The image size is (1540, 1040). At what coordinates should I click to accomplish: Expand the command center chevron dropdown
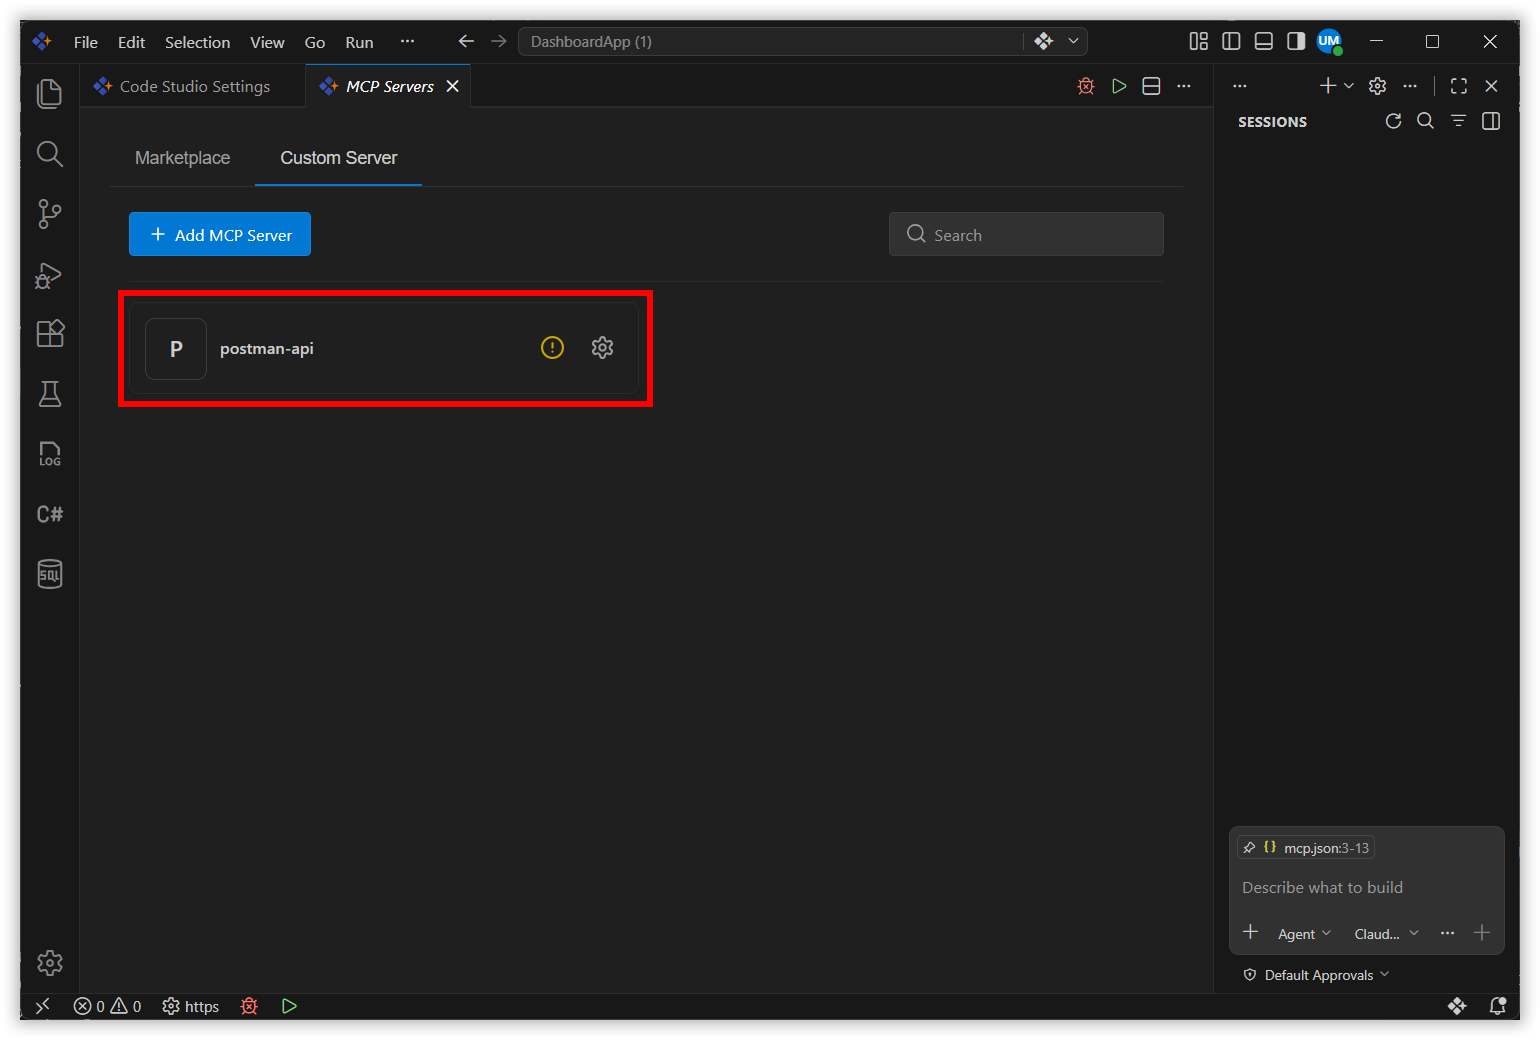(1073, 41)
